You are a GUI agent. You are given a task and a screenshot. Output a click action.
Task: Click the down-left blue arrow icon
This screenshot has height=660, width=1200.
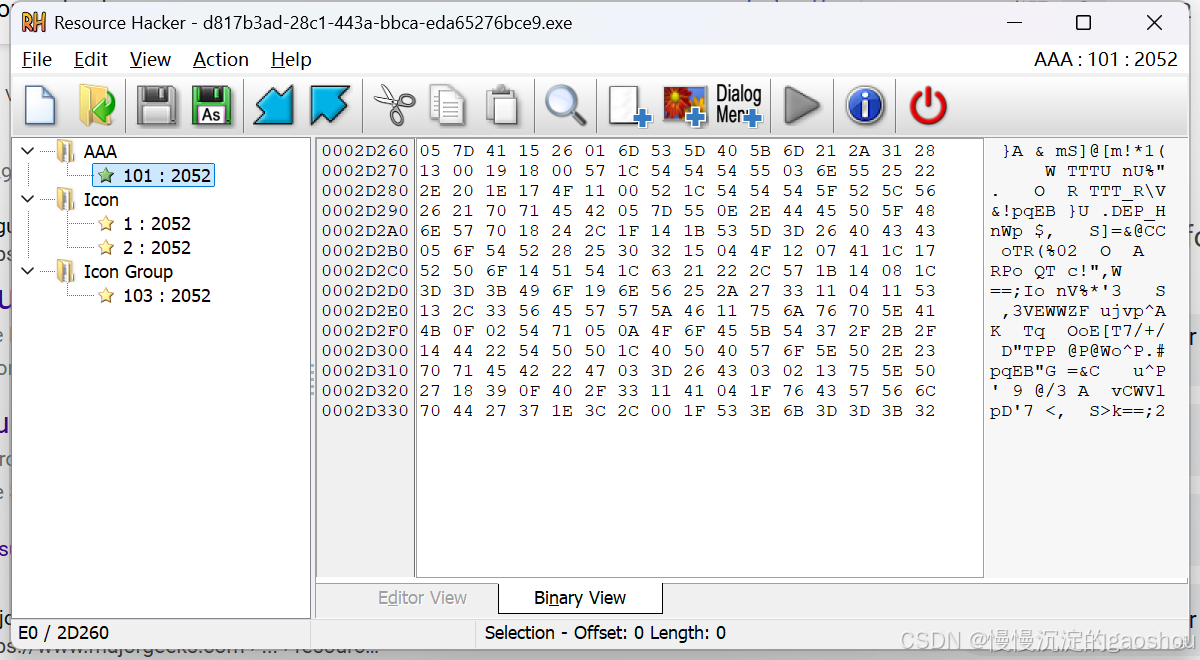click(273, 105)
